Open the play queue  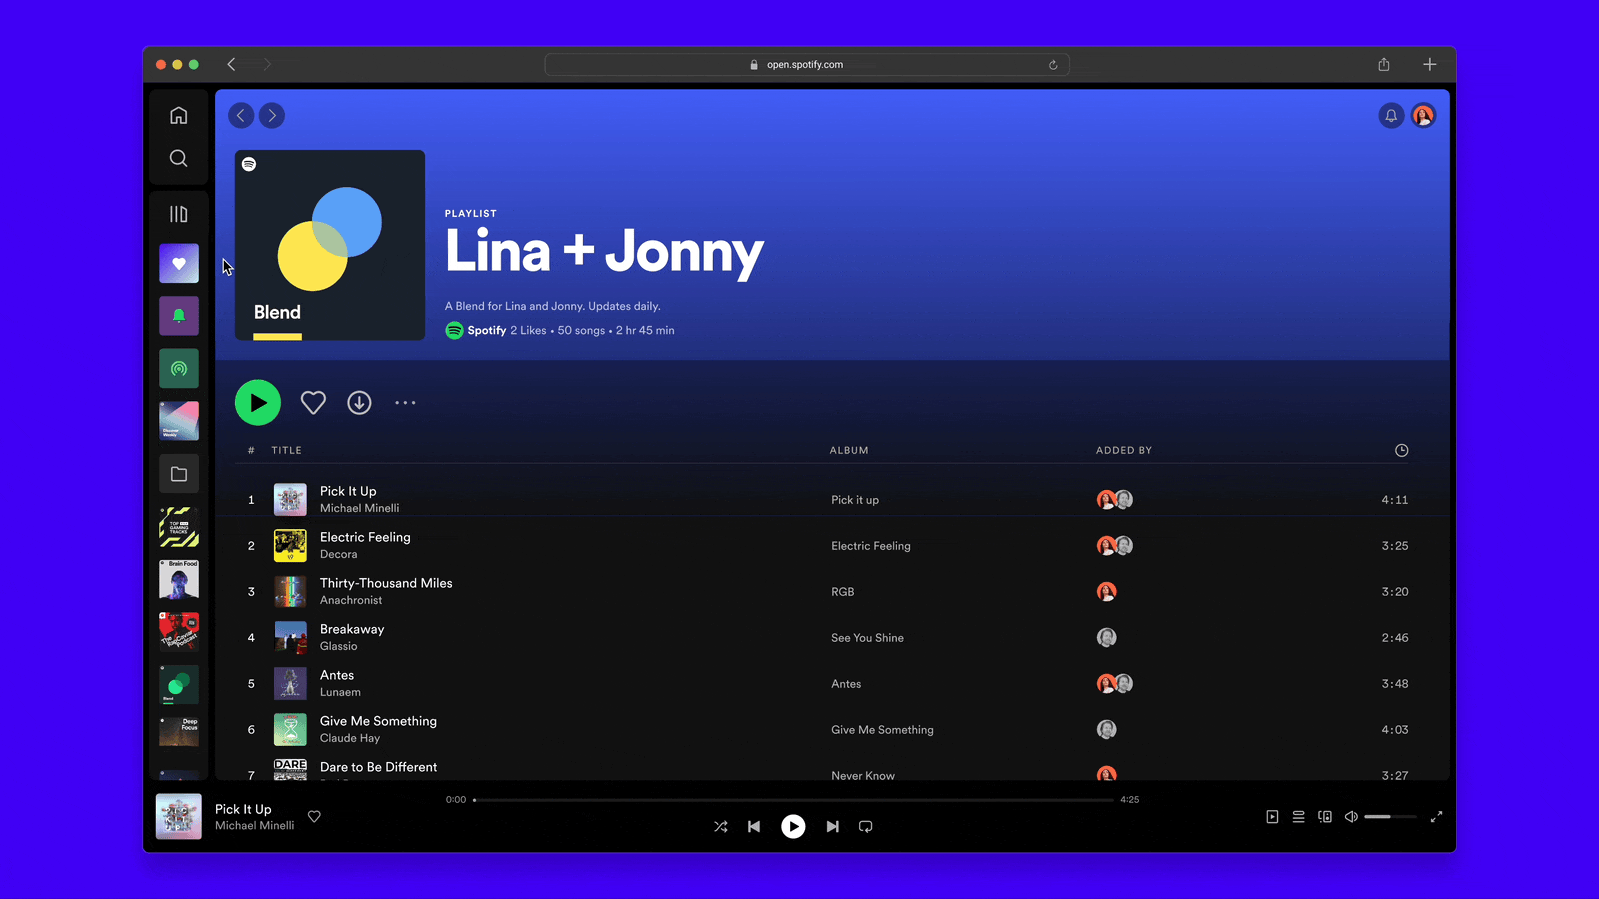pos(1298,817)
